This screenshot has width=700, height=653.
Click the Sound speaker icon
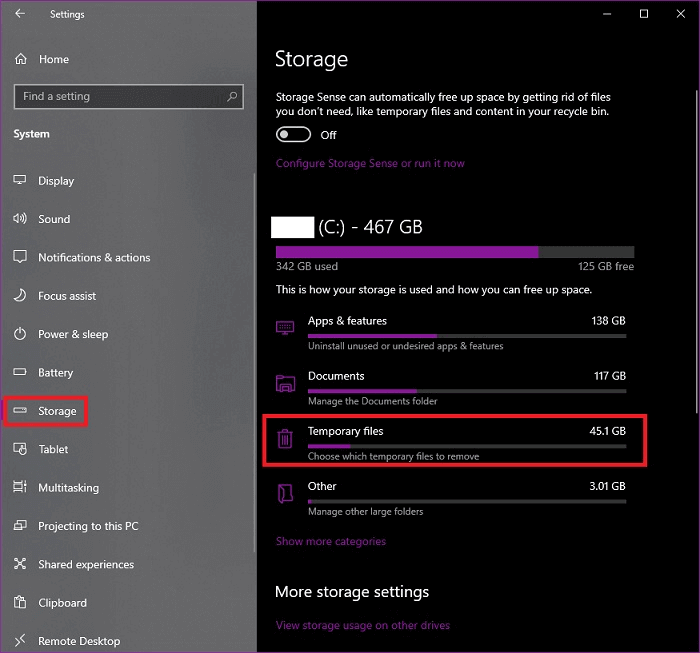click(x=20, y=219)
